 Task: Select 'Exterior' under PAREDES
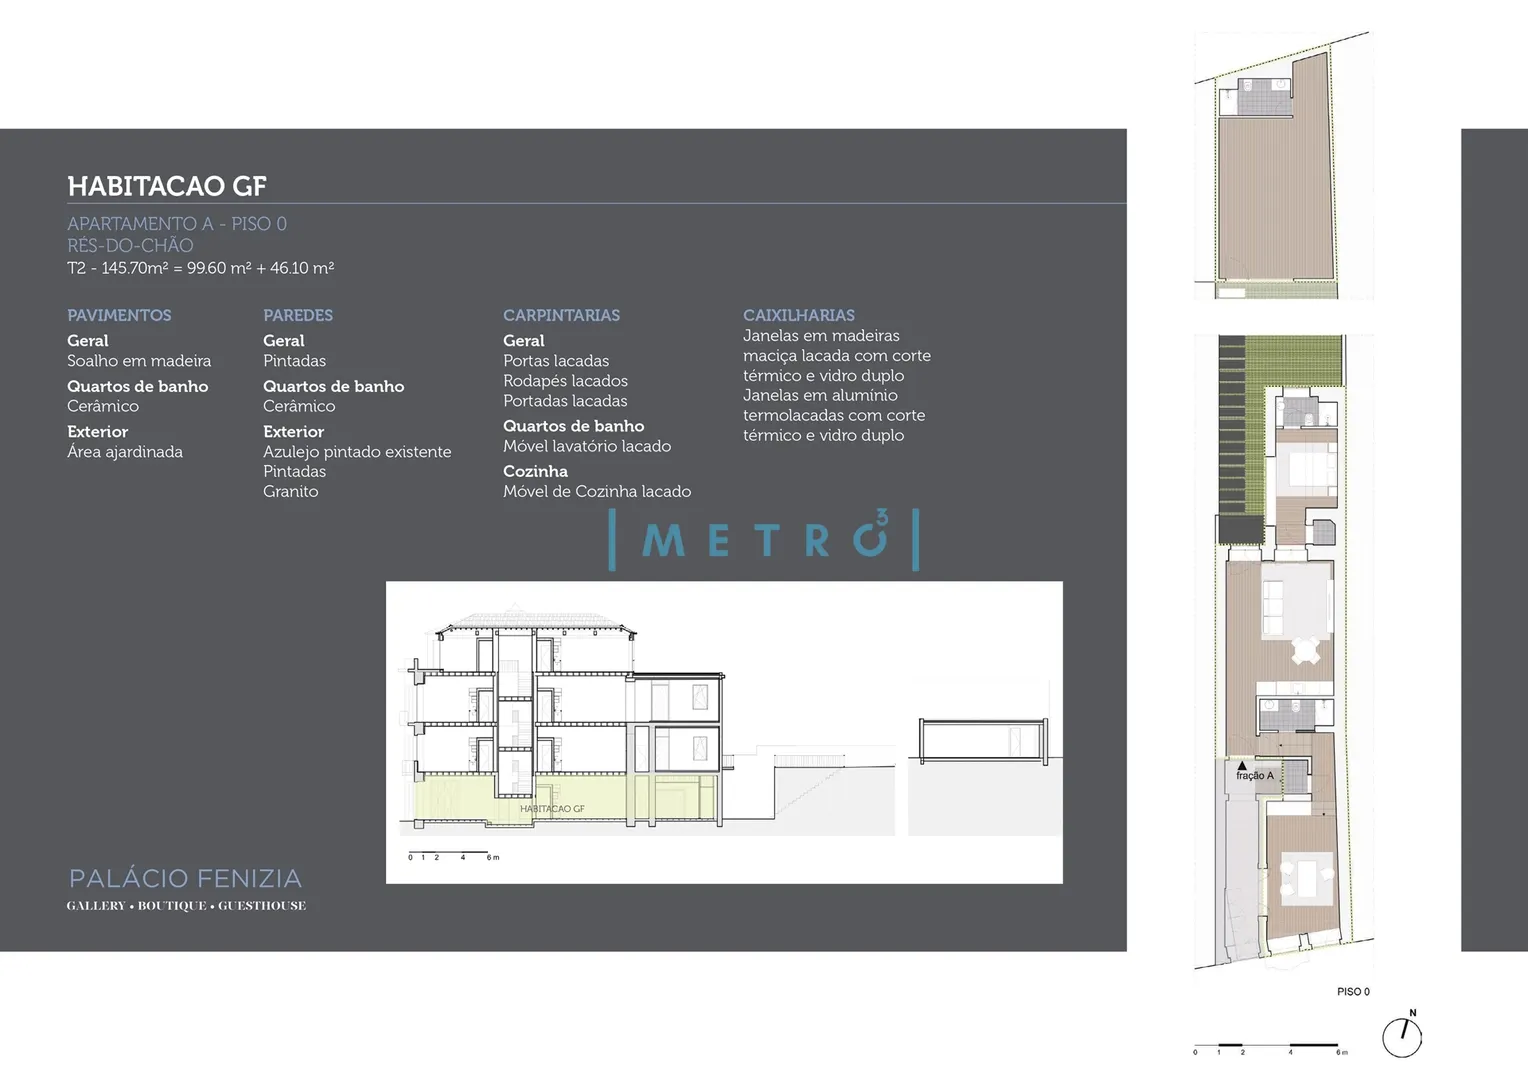[x=293, y=432]
